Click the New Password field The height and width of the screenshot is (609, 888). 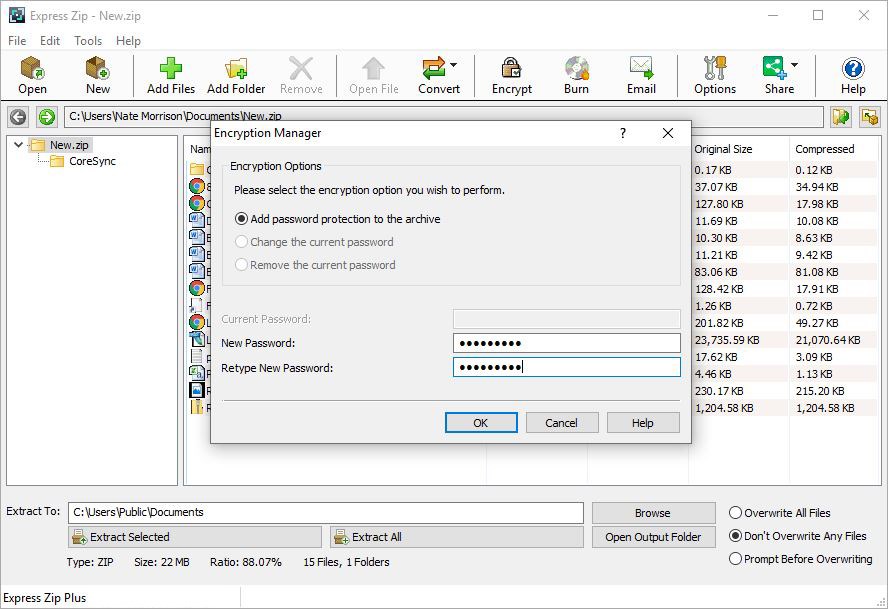click(x=566, y=343)
